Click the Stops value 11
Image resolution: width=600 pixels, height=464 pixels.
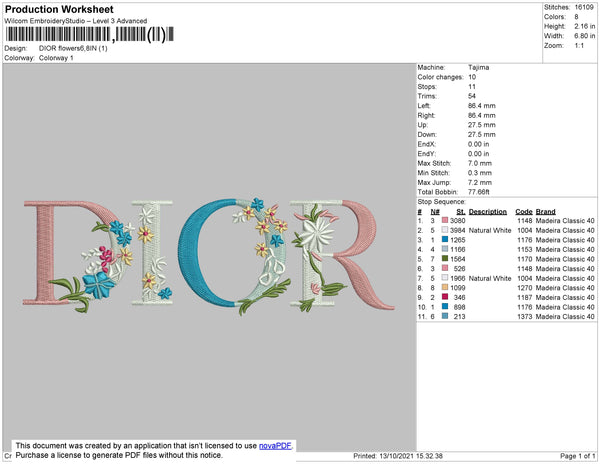pyautogui.click(x=472, y=86)
